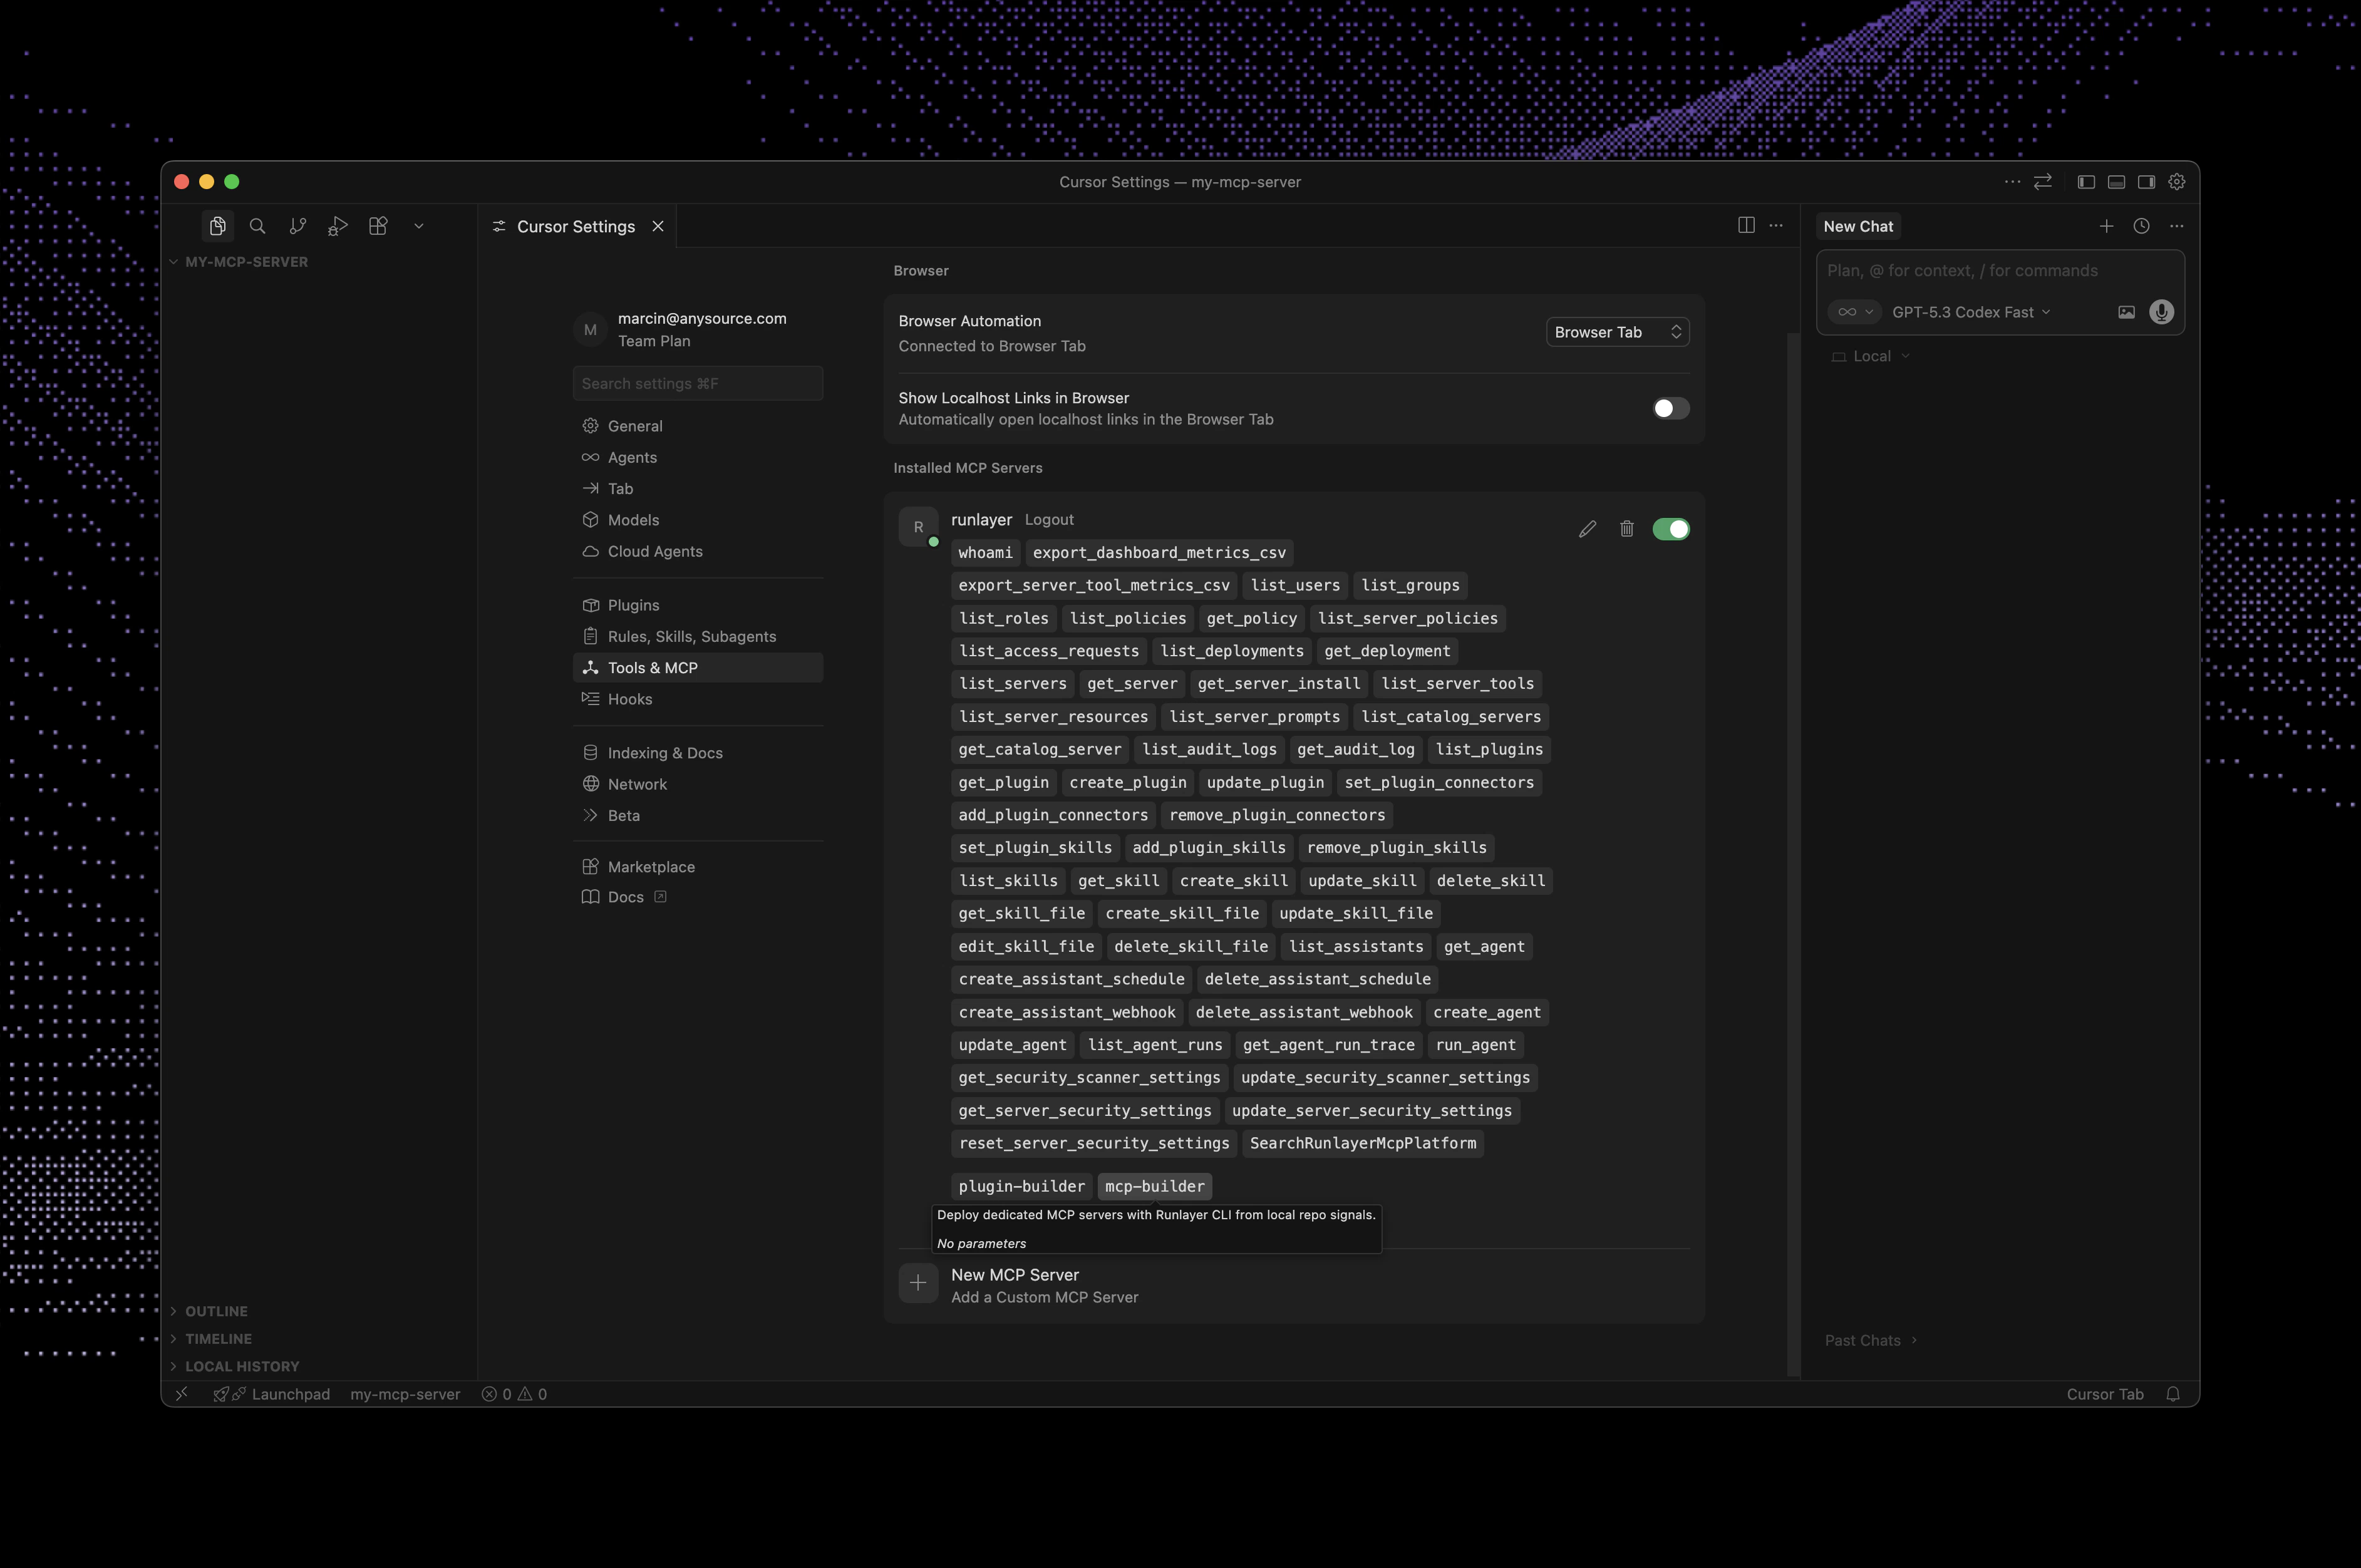The width and height of the screenshot is (2361, 1568).
Task: Open the editor more actions menu
Action: pyautogui.click(x=1776, y=225)
